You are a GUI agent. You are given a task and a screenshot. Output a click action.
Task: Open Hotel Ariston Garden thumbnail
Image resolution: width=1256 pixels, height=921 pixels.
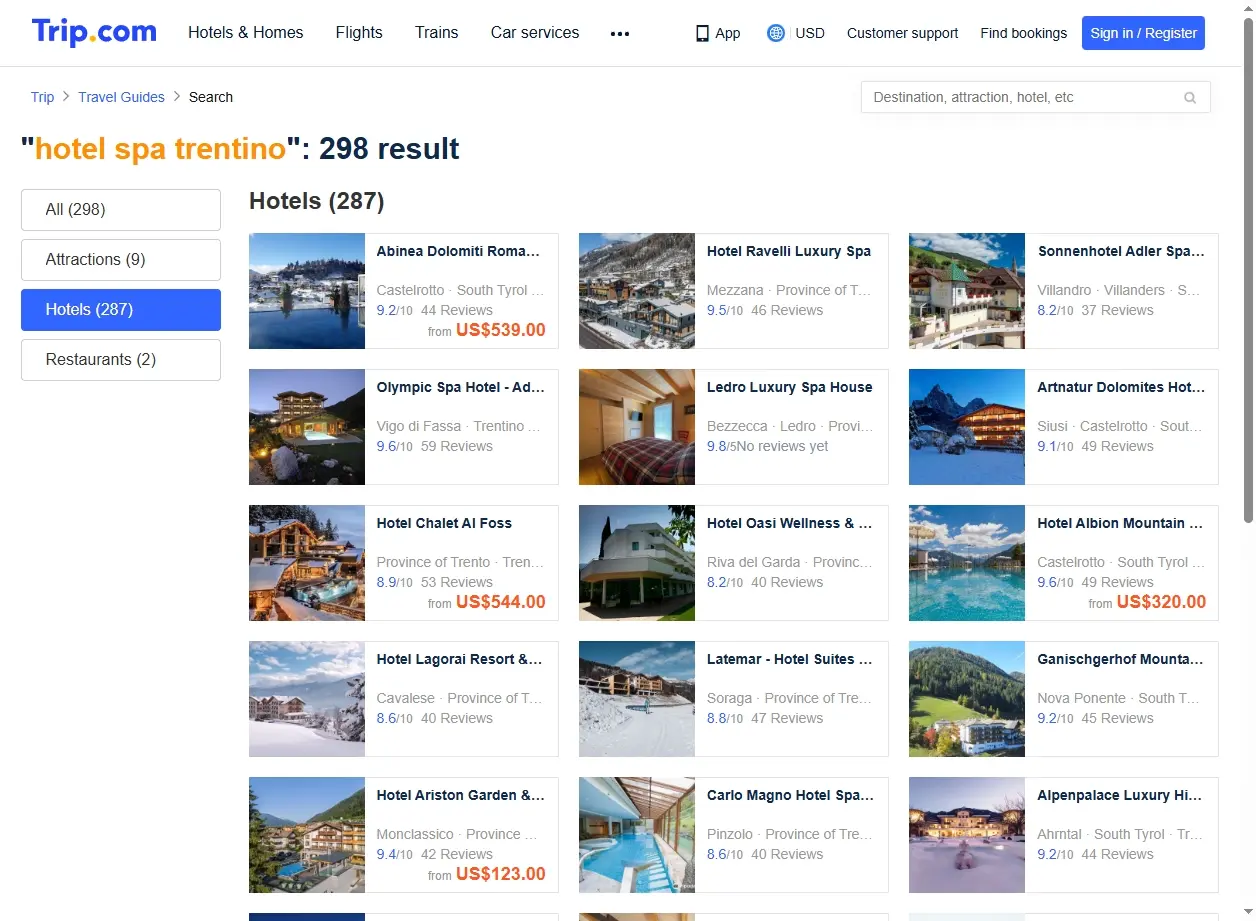307,835
